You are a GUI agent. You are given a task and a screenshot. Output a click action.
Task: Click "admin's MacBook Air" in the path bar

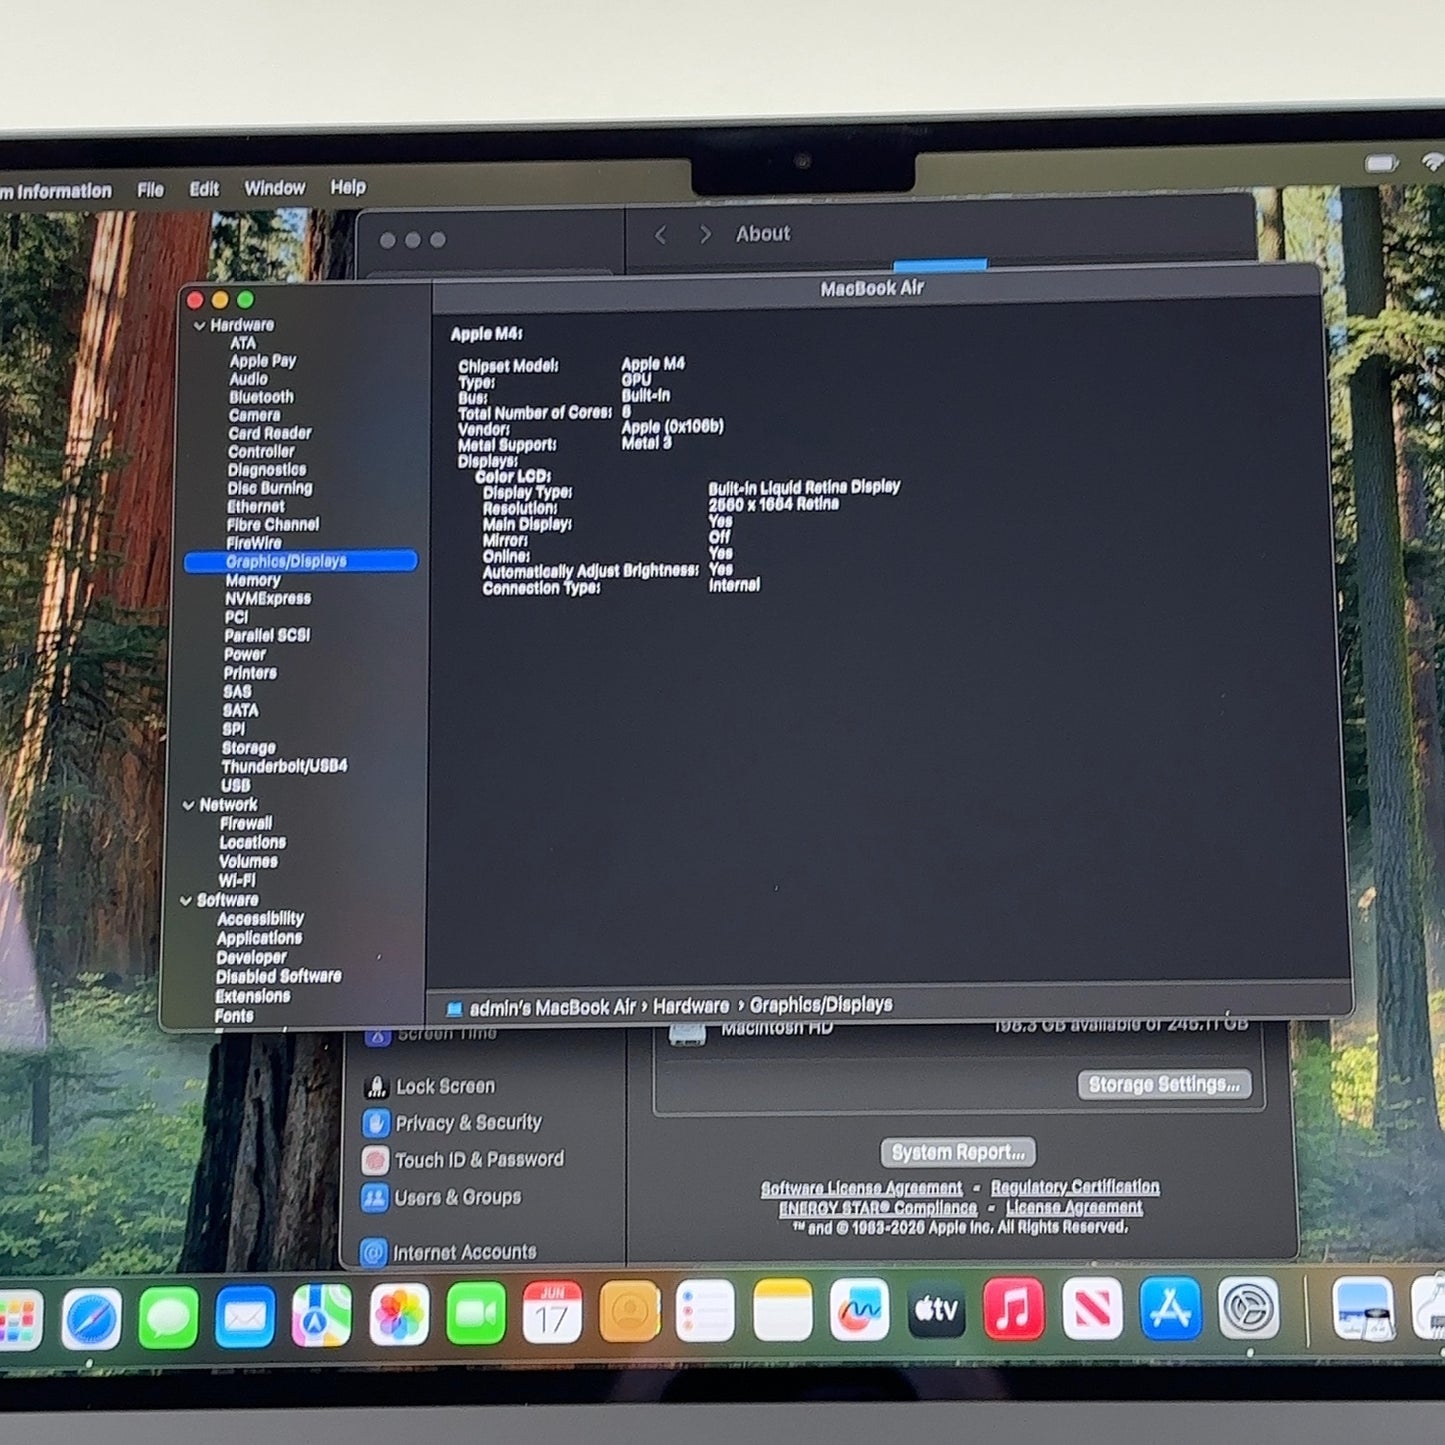(553, 1008)
